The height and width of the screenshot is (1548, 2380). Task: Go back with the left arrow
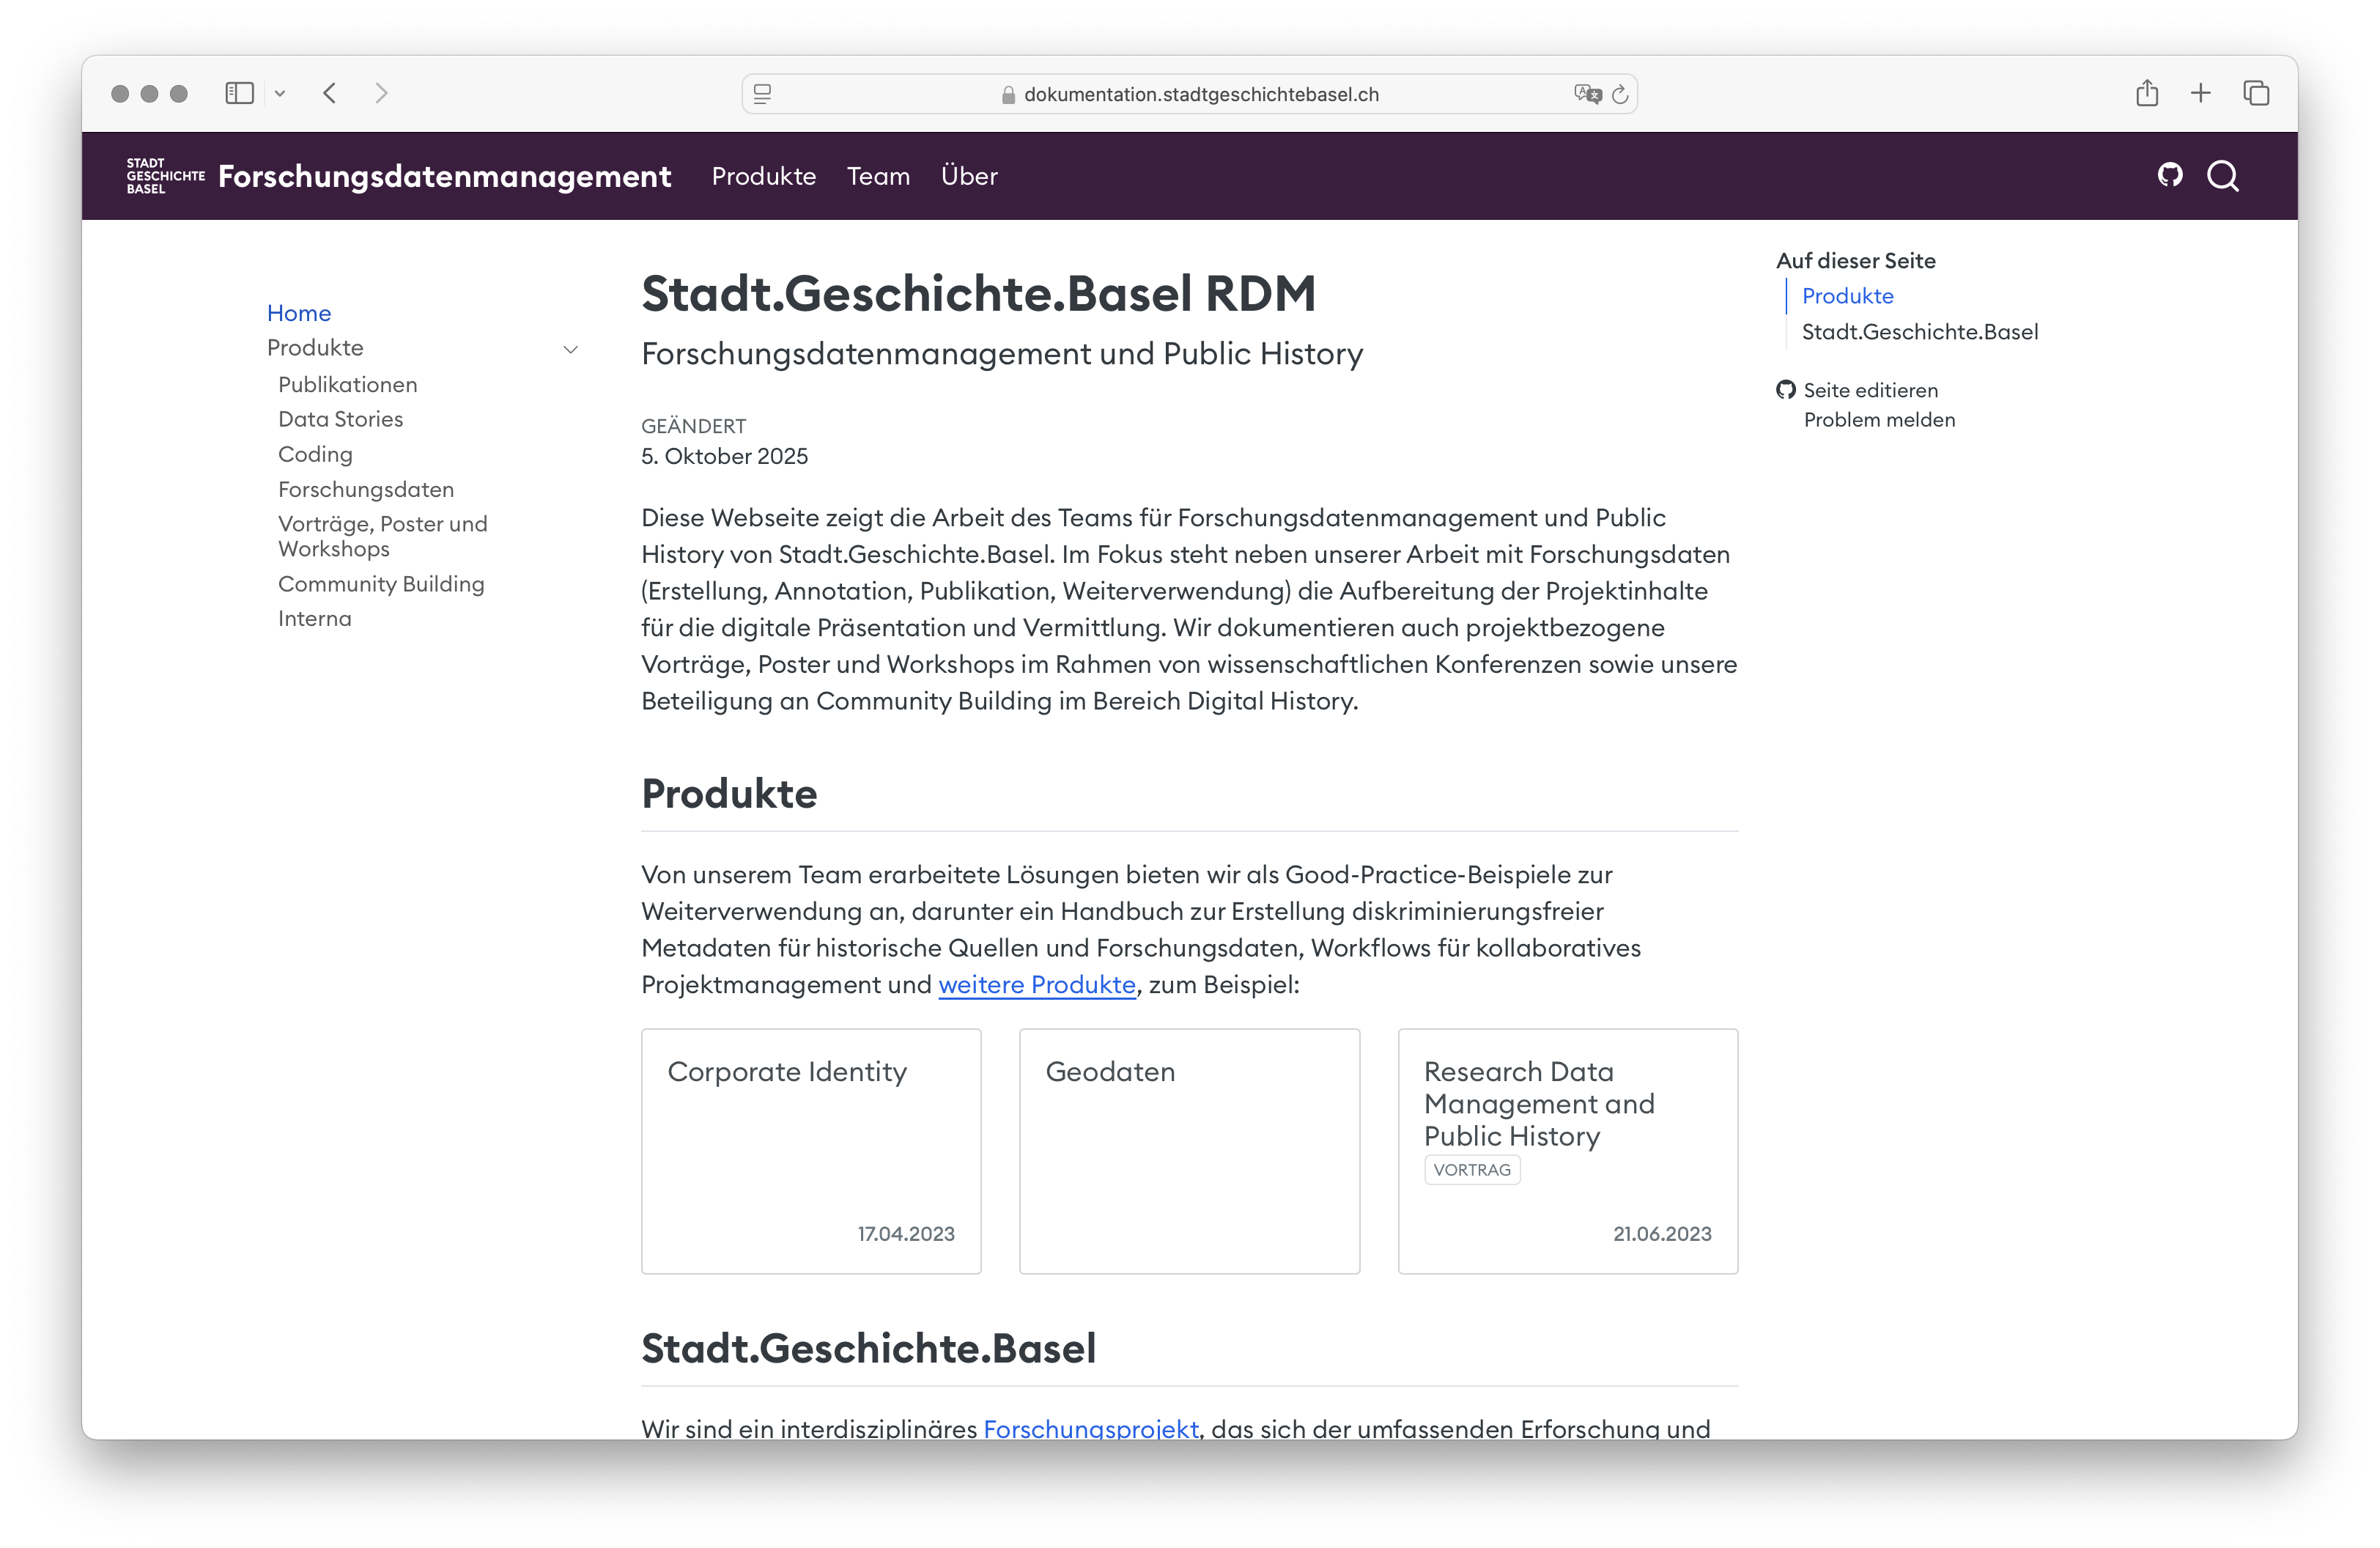(x=330, y=93)
